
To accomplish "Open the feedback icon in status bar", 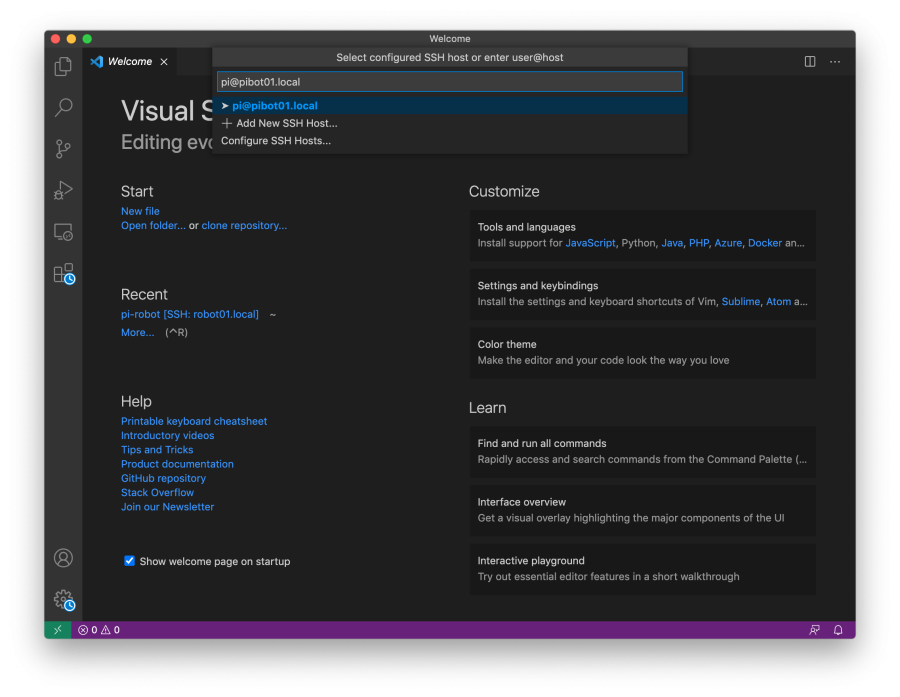I will click(814, 630).
